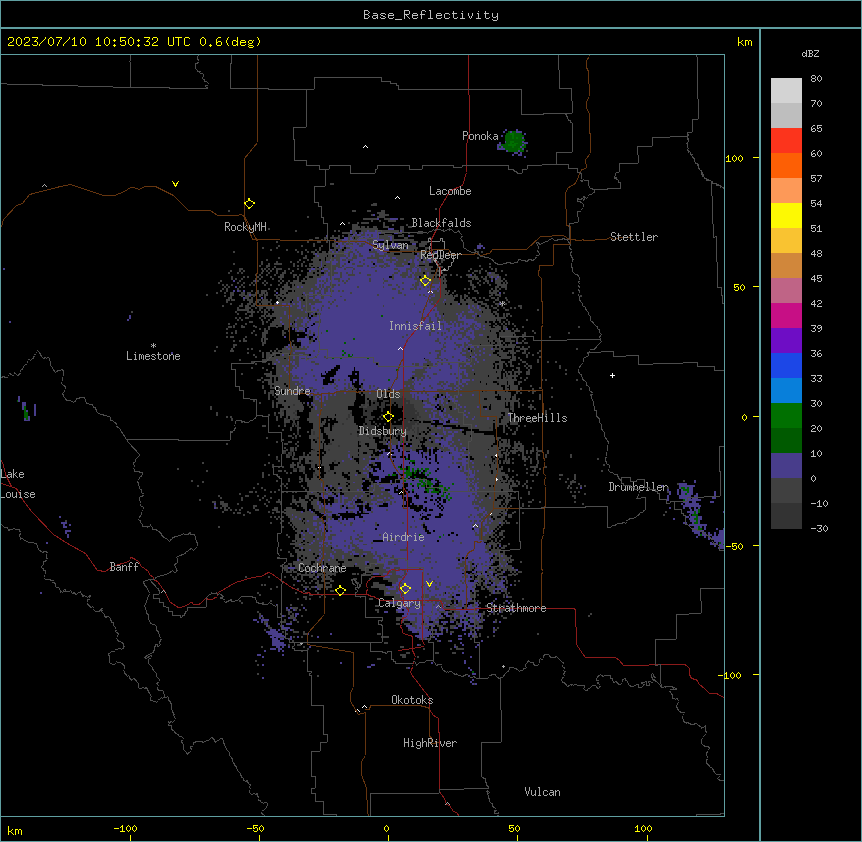Click the -50 tick on right axis
This screenshot has height=842, width=862.
point(733,546)
